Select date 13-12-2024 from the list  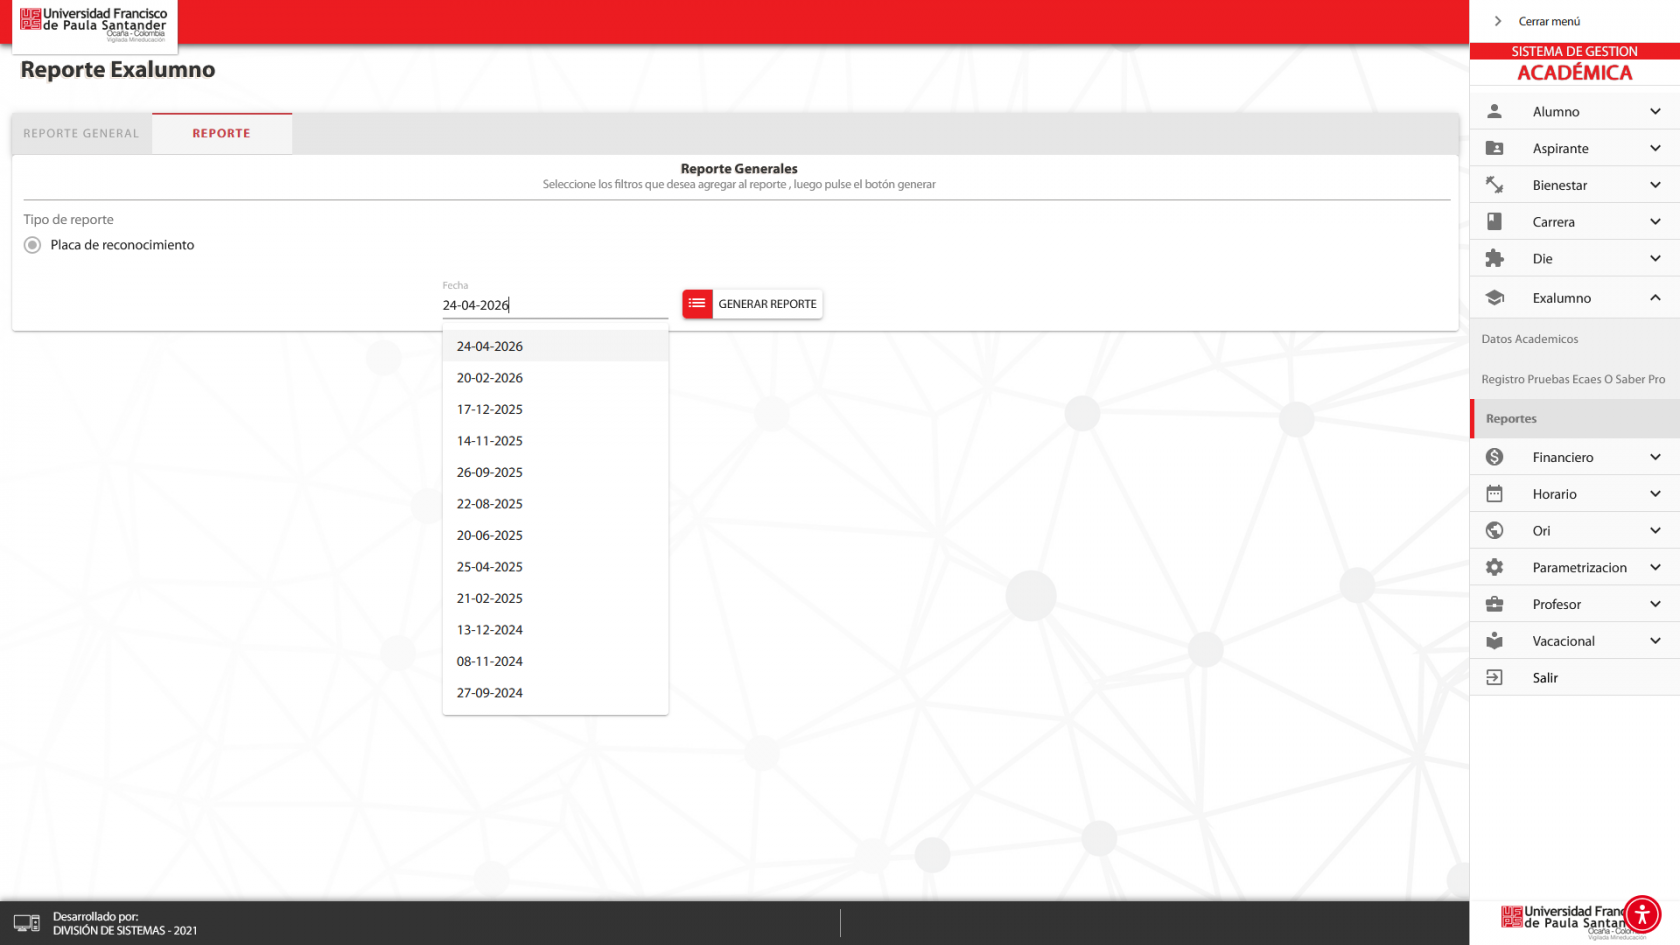[490, 630]
